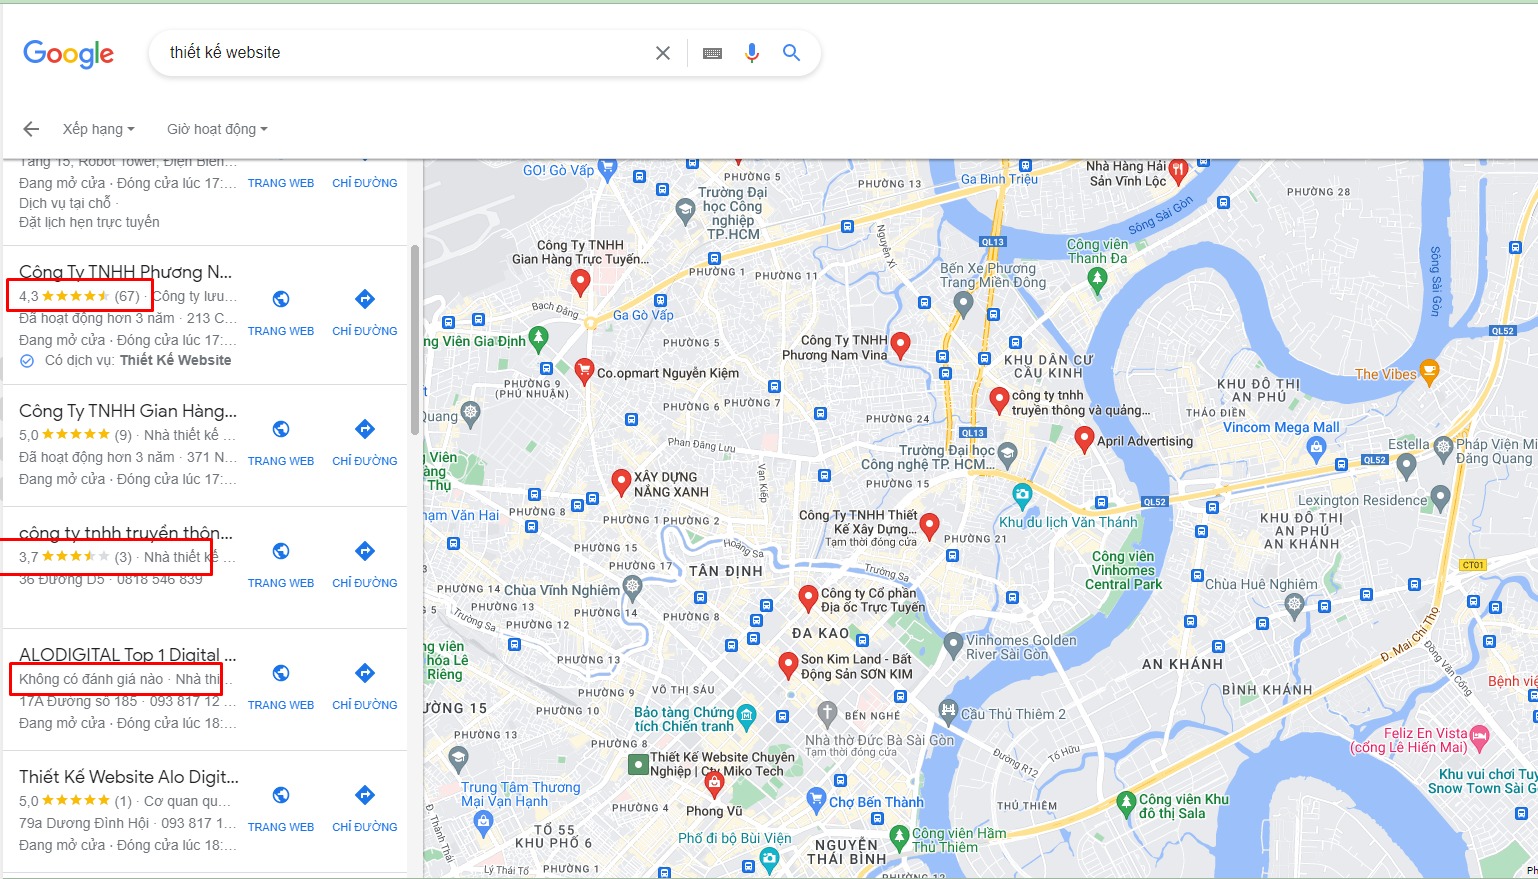
Task: Click the blue magnifier search icon
Action: click(791, 53)
